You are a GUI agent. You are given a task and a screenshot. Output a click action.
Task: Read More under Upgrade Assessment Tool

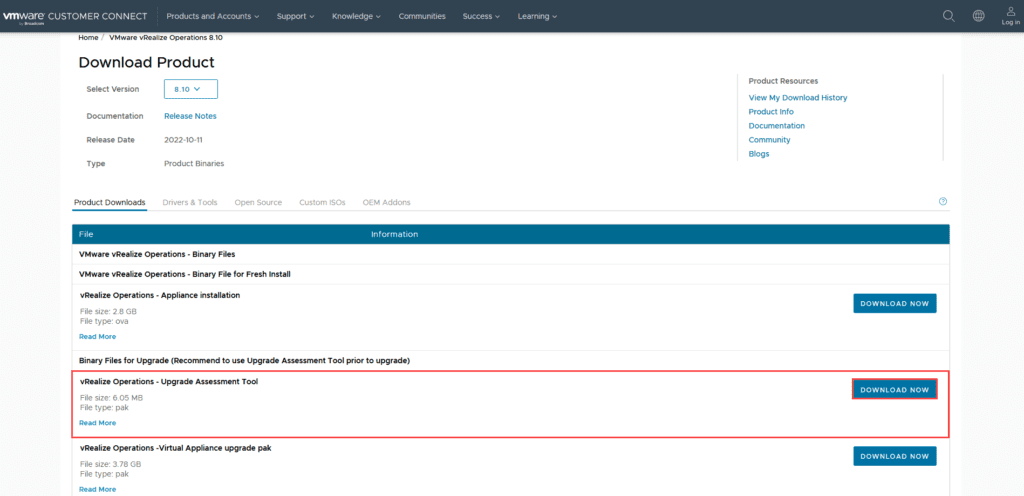97,423
